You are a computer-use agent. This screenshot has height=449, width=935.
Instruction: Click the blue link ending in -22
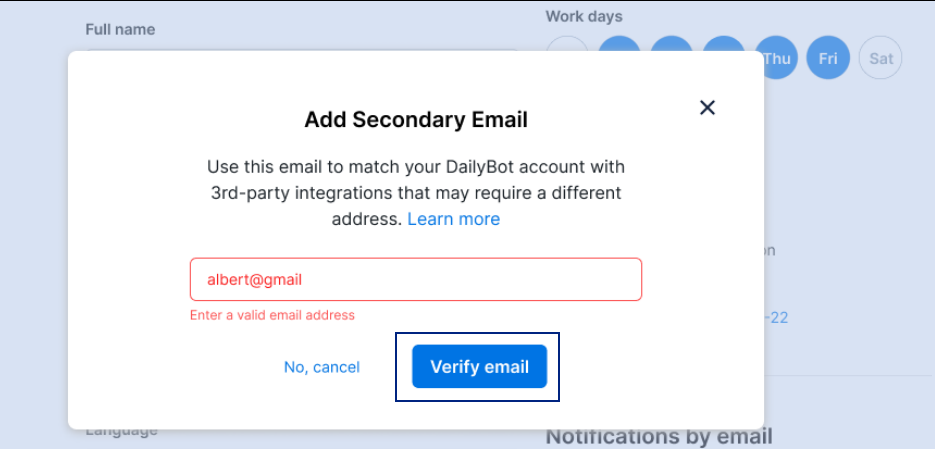click(x=778, y=318)
